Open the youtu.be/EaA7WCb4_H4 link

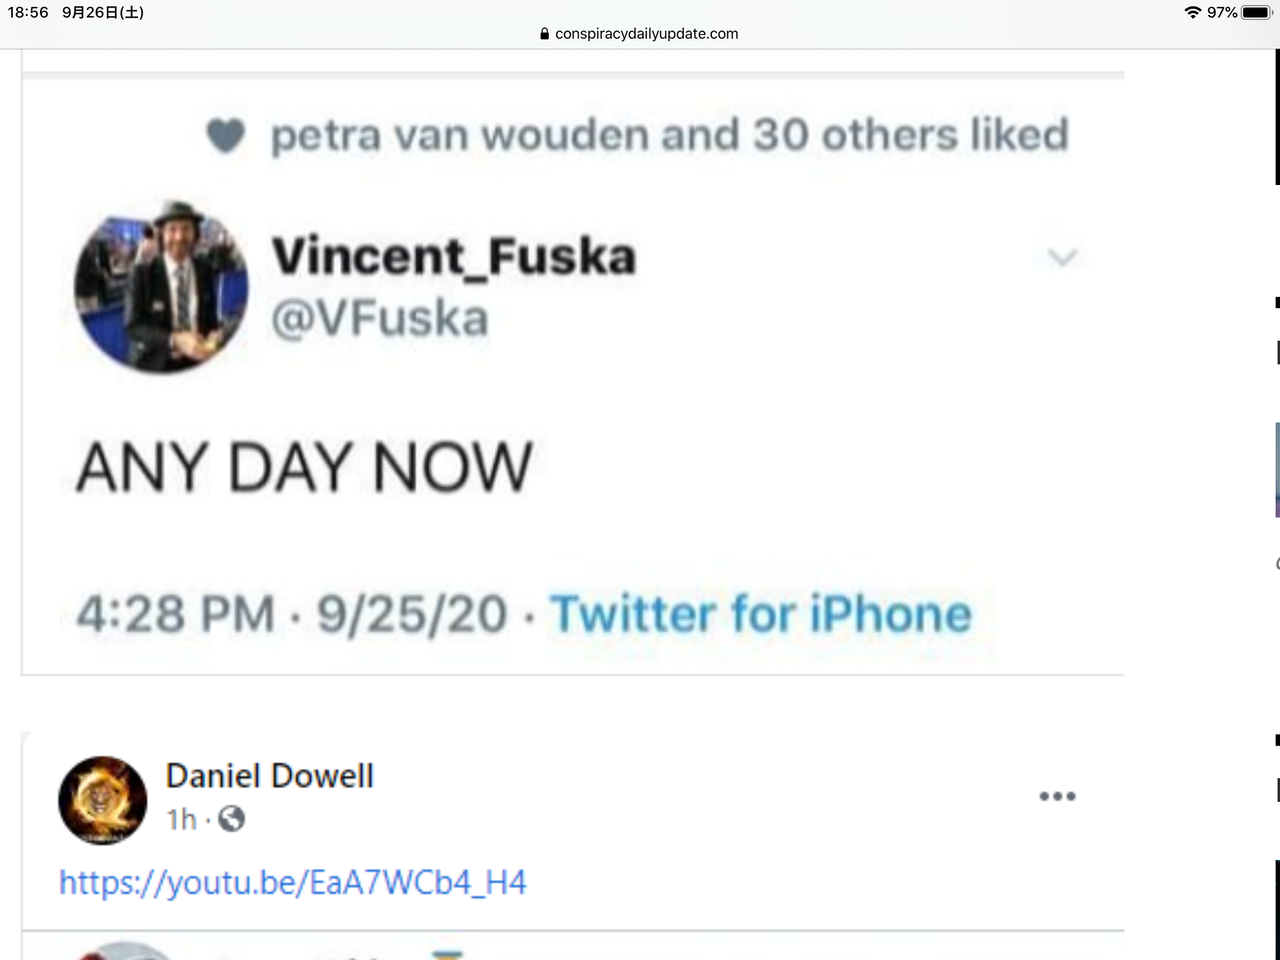click(292, 882)
